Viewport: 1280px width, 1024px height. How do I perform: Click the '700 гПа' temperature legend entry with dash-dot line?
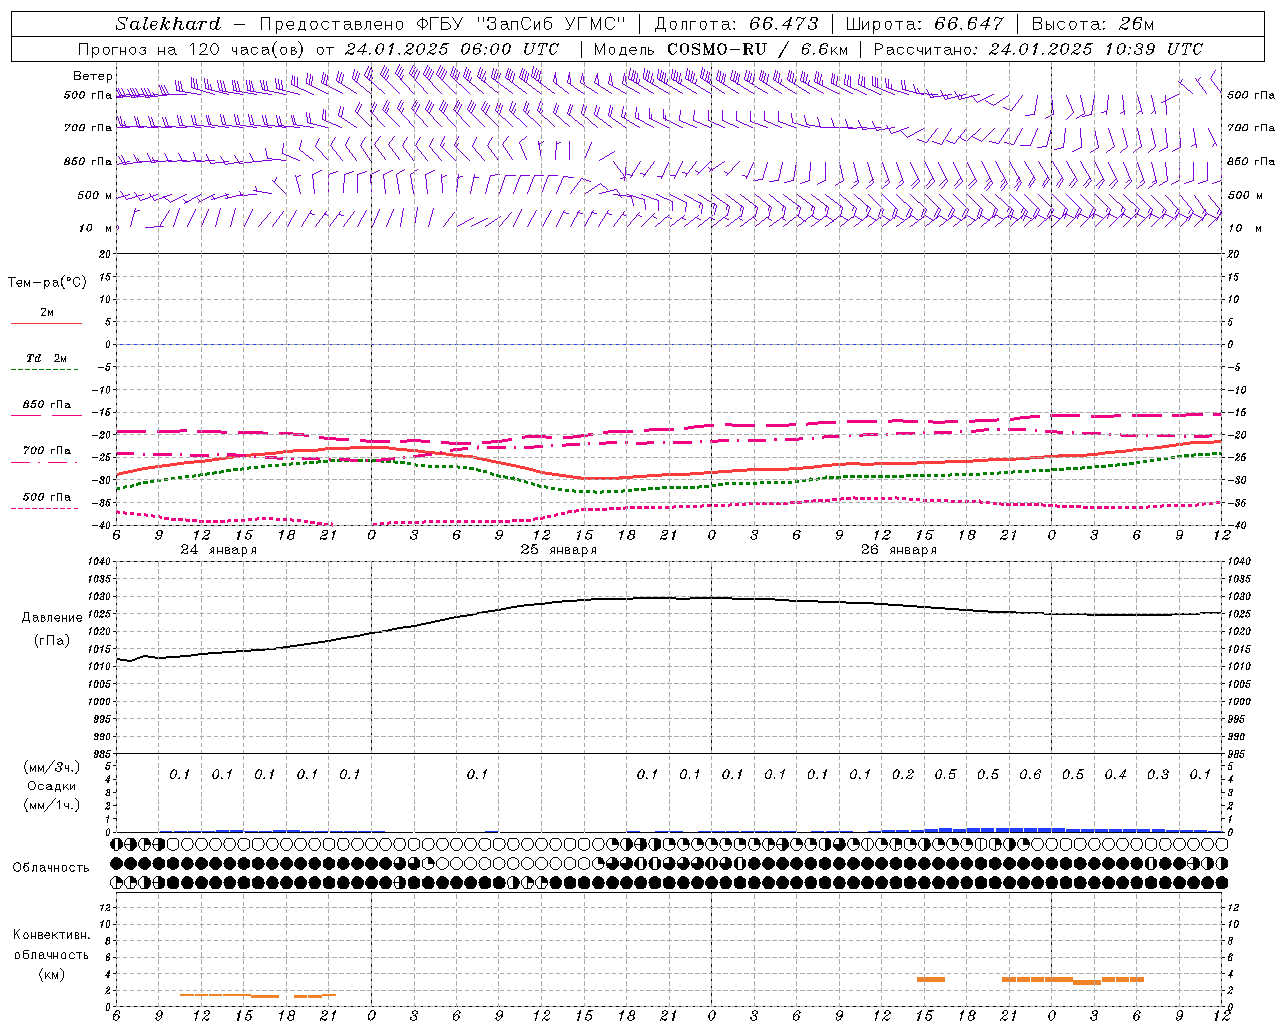(x=47, y=450)
